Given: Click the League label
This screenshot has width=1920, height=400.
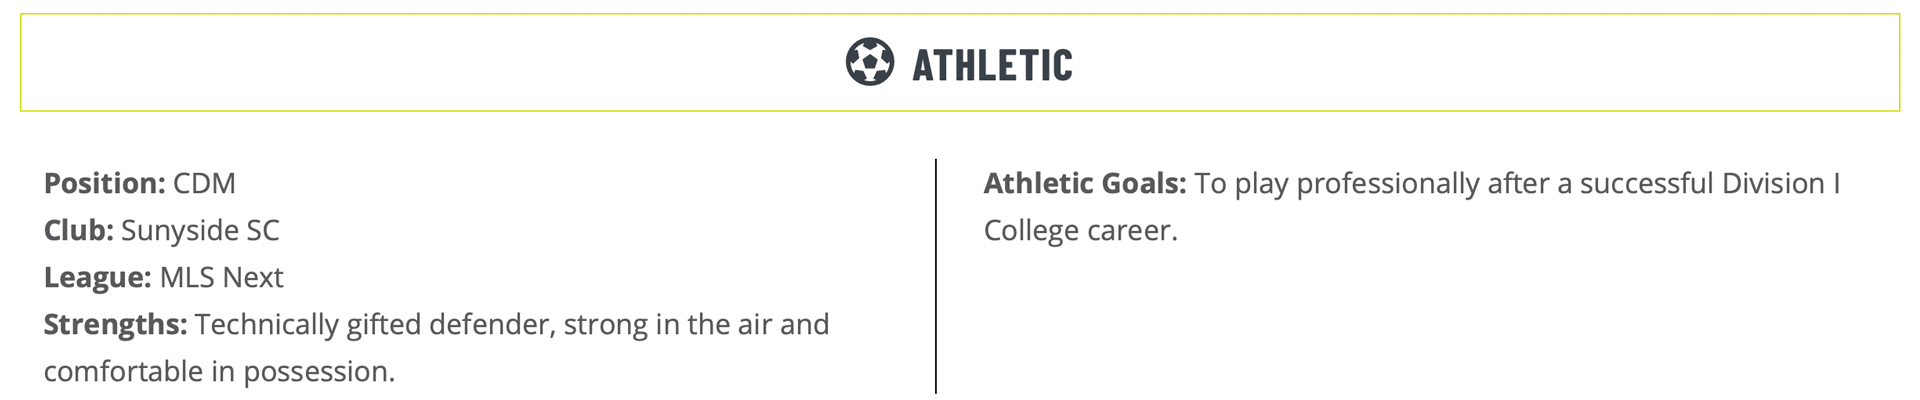Looking at the screenshot, I should click(x=98, y=278).
